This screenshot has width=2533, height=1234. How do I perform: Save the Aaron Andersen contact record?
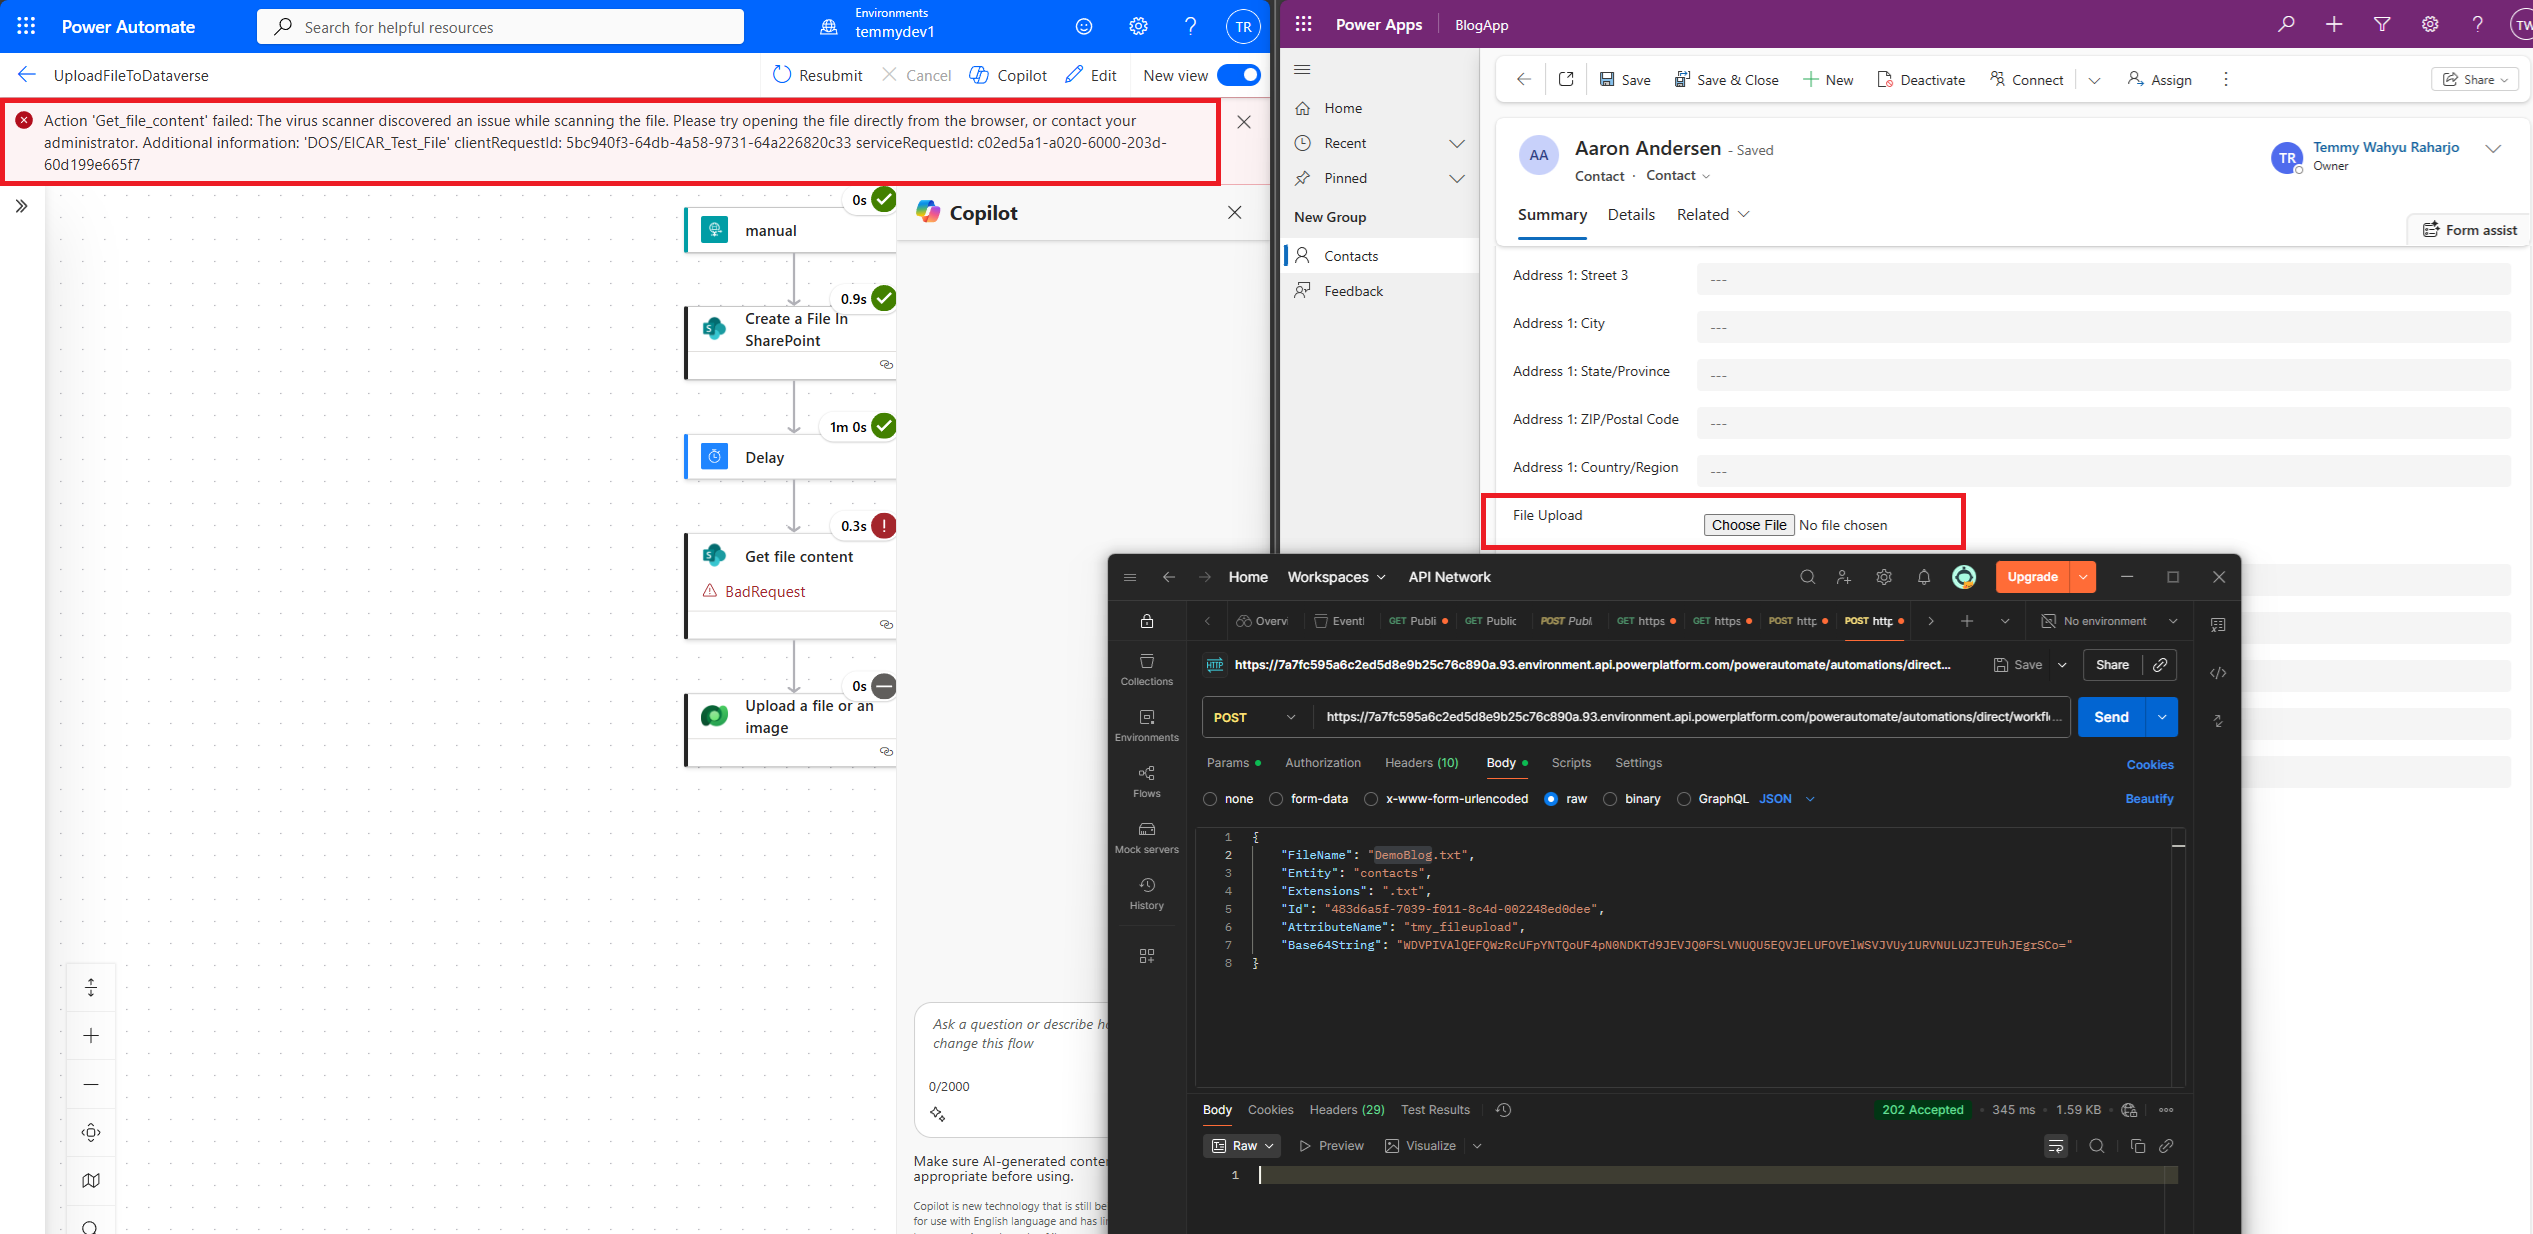[1625, 79]
